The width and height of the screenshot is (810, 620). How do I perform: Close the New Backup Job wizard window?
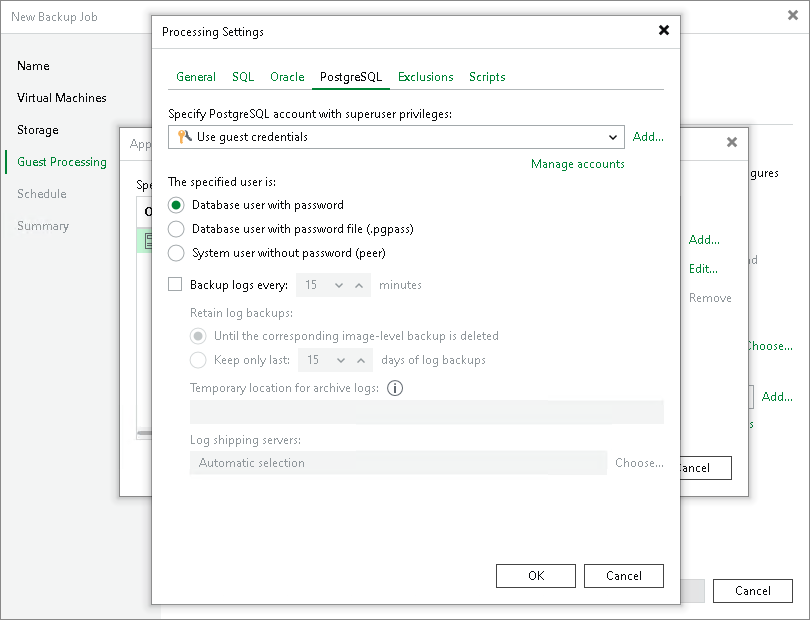point(792,16)
